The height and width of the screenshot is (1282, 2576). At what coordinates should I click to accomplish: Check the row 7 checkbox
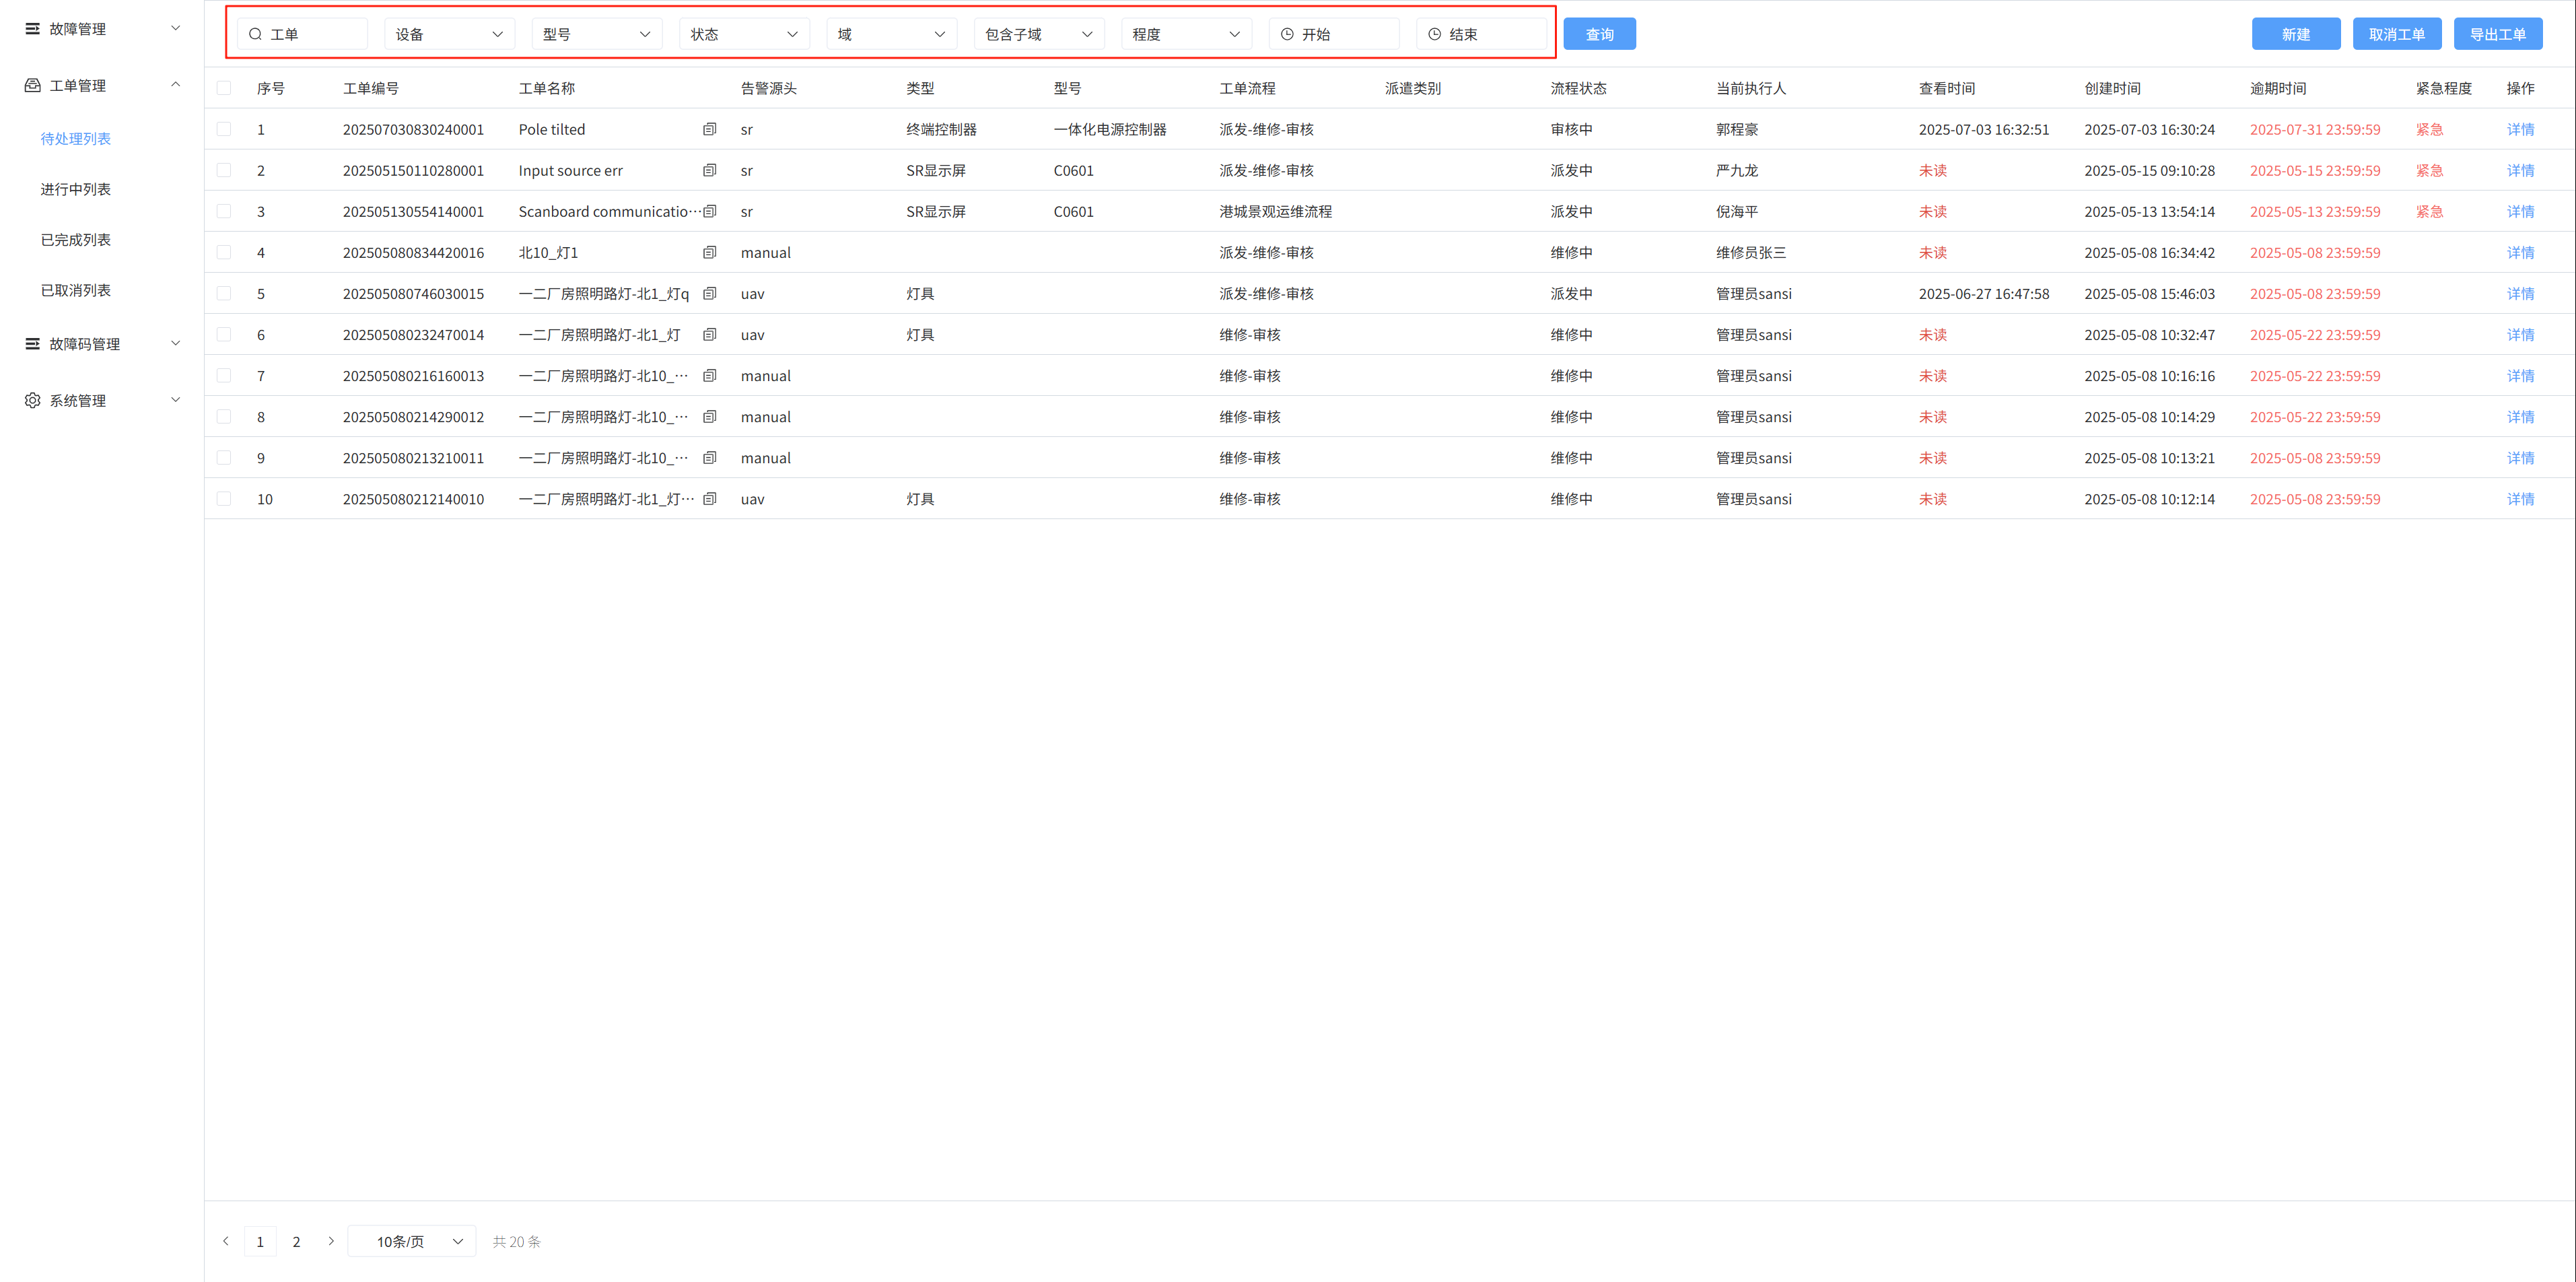[x=224, y=375]
